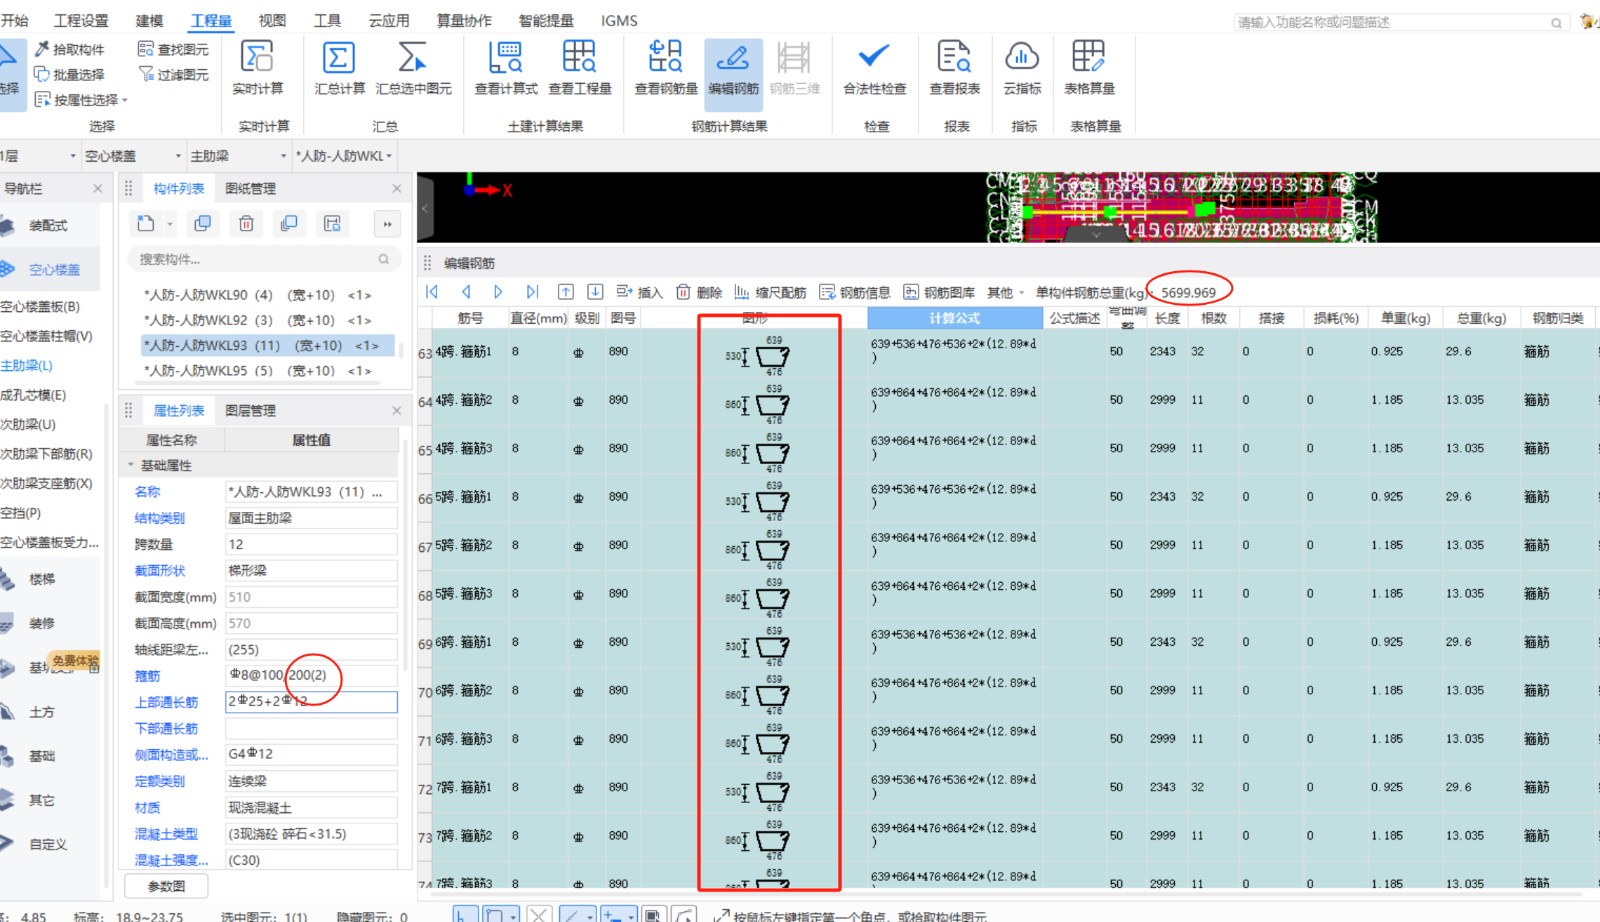The height and width of the screenshot is (922, 1600).
Task: Click the 箍筋 property link
Action: coord(147,676)
